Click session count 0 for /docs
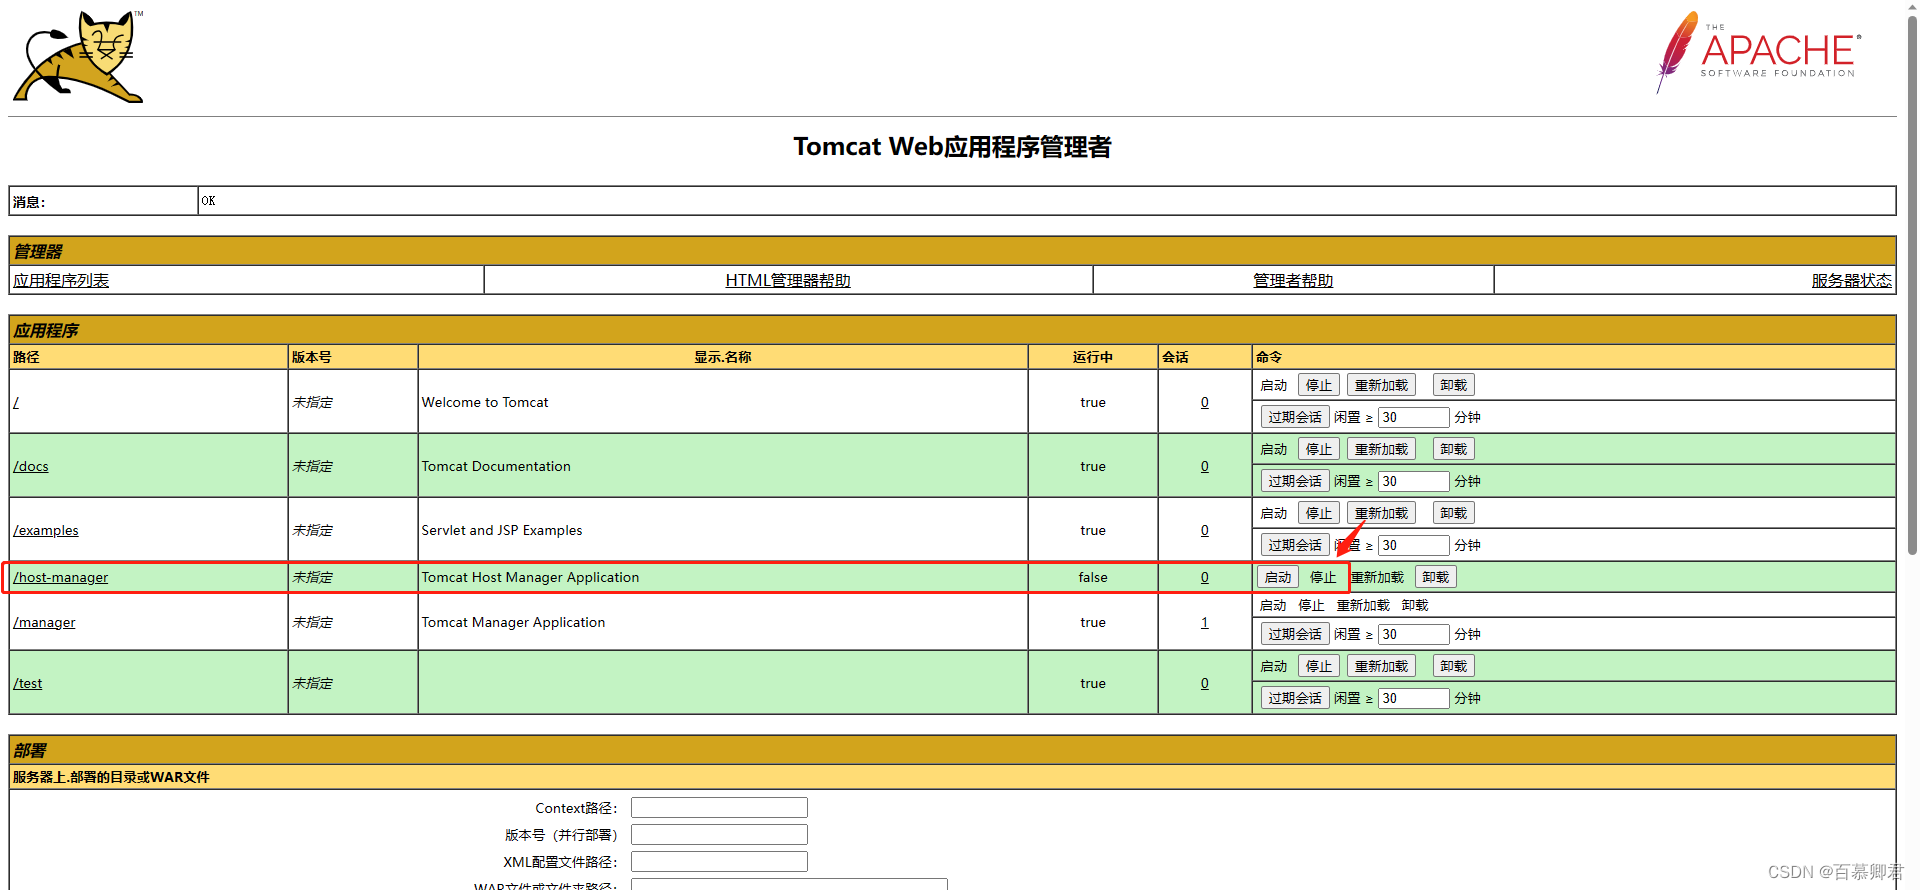Viewport: 1920px width, 890px height. [x=1204, y=466]
